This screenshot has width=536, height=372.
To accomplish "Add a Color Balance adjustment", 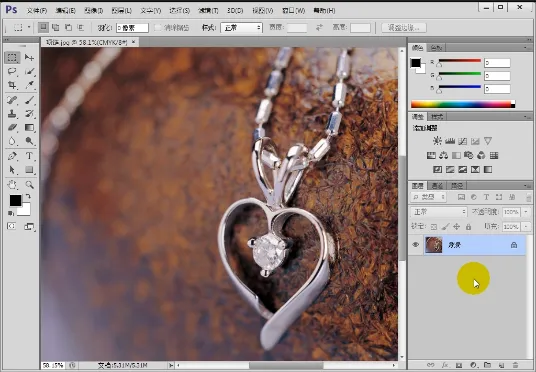I will click(444, 156).
